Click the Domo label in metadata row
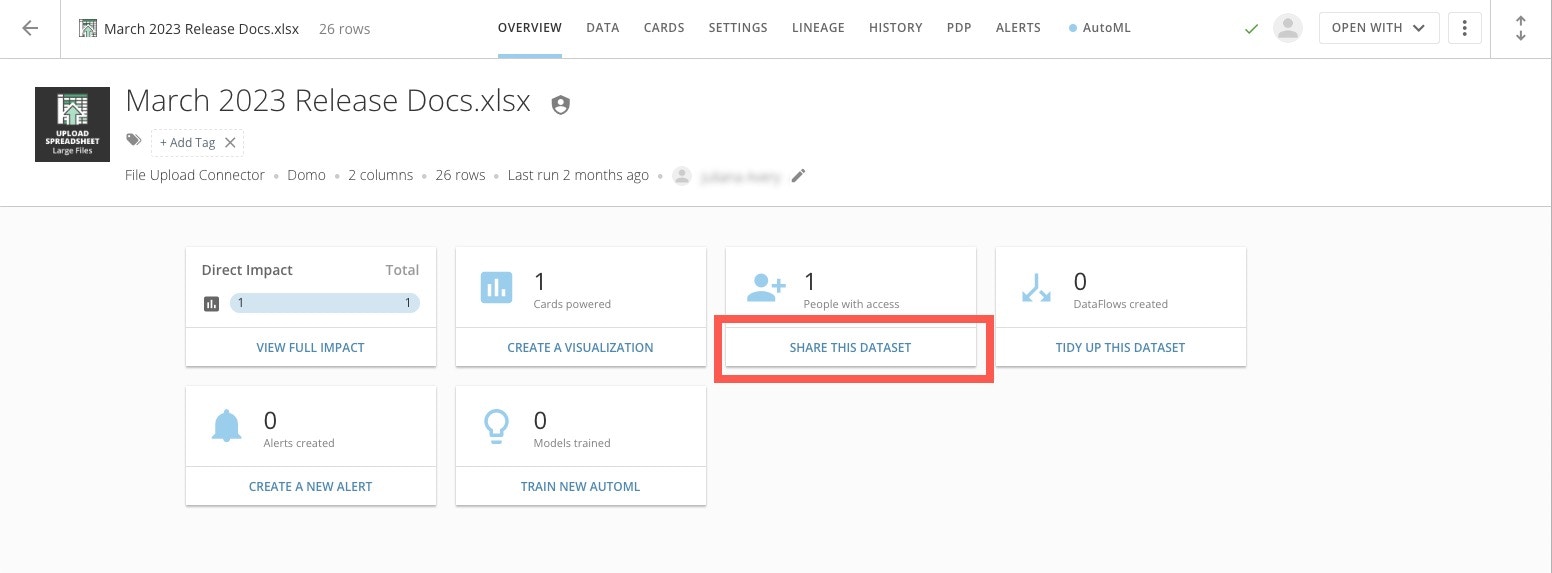 tap(306, 175)
